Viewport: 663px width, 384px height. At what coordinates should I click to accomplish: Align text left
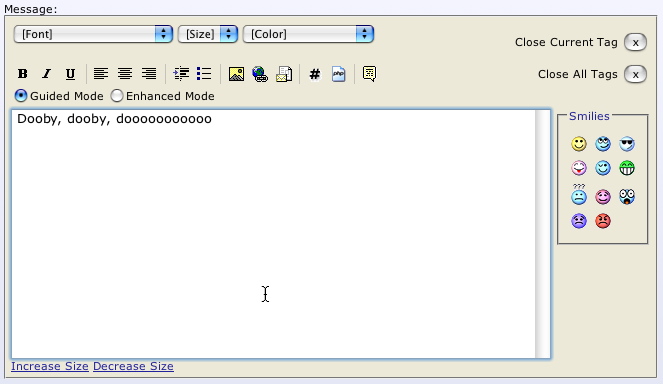pyautogui.click(x=101, y=74)
